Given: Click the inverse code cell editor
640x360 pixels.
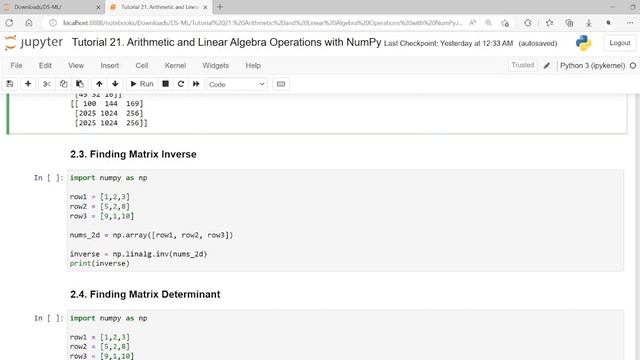Looking at the screenshot, I should click(x=345, y=220).
